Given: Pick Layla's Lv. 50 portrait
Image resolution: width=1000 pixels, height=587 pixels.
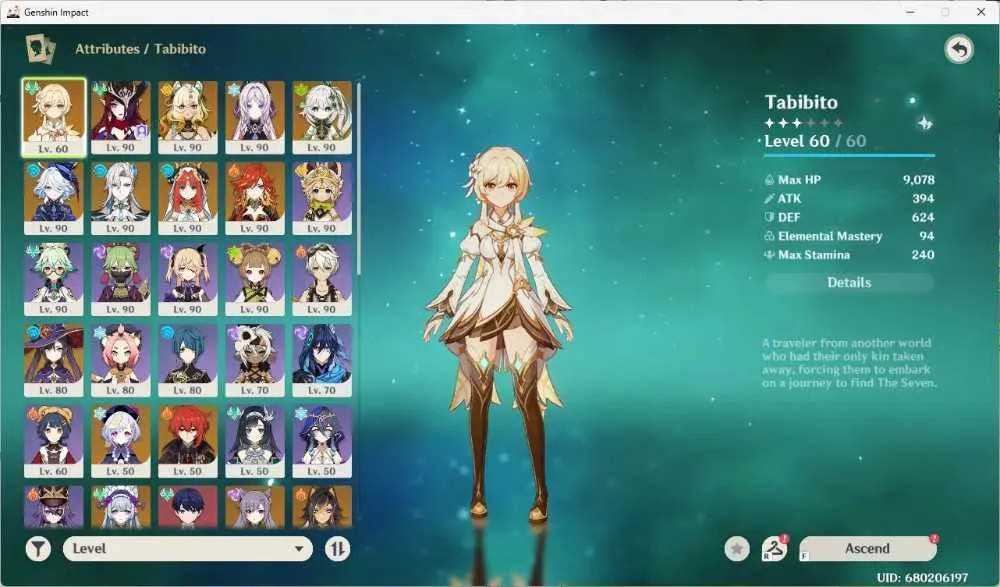Looking at the screenshot, I should pyautogui.click(x=322, y=442).
